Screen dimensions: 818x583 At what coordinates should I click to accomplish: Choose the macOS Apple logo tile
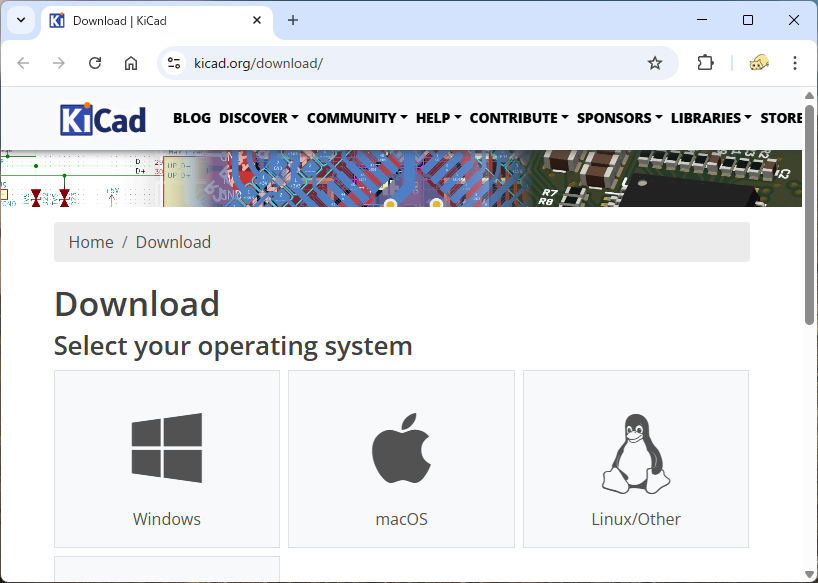click(x=401, y=459)
